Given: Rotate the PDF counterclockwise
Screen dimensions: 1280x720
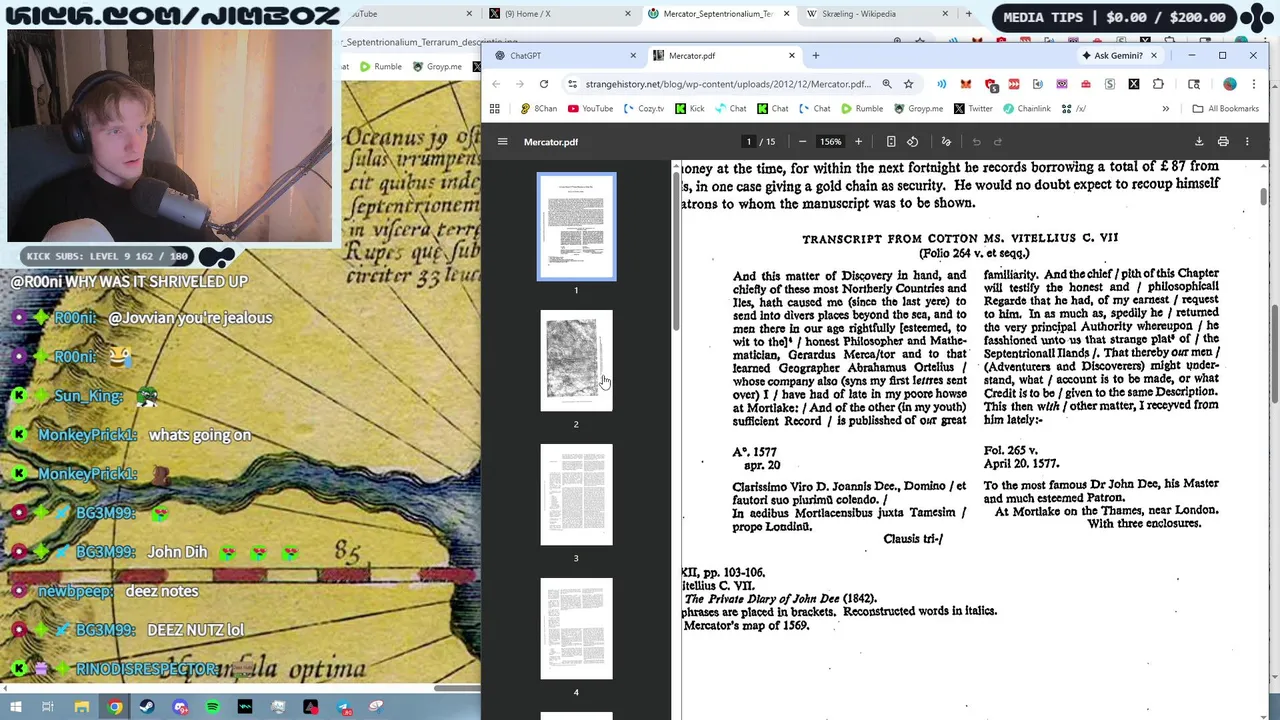Looking at the screenshot, I should (912, 142).
